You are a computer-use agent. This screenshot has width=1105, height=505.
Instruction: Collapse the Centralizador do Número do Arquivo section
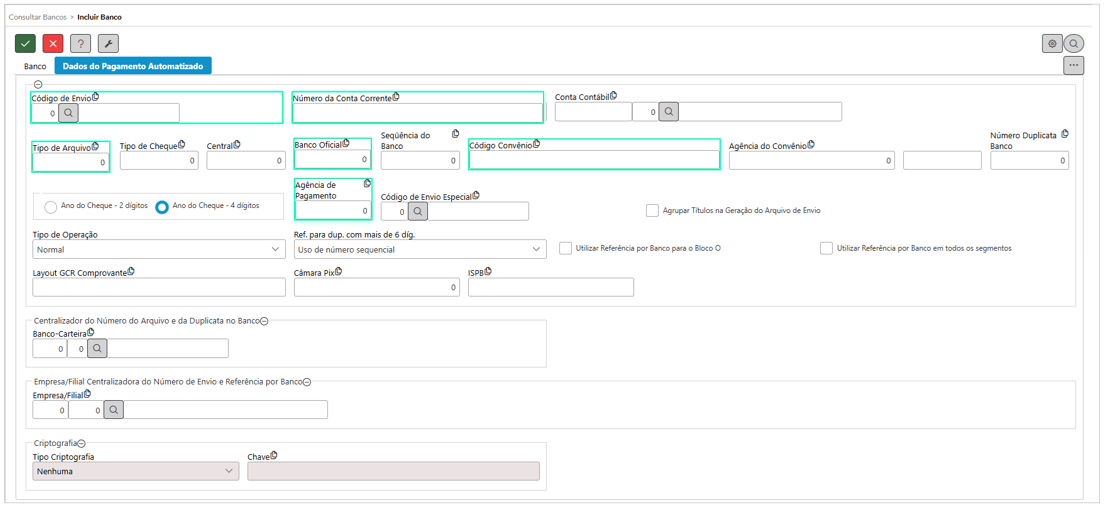coord(264,321)
